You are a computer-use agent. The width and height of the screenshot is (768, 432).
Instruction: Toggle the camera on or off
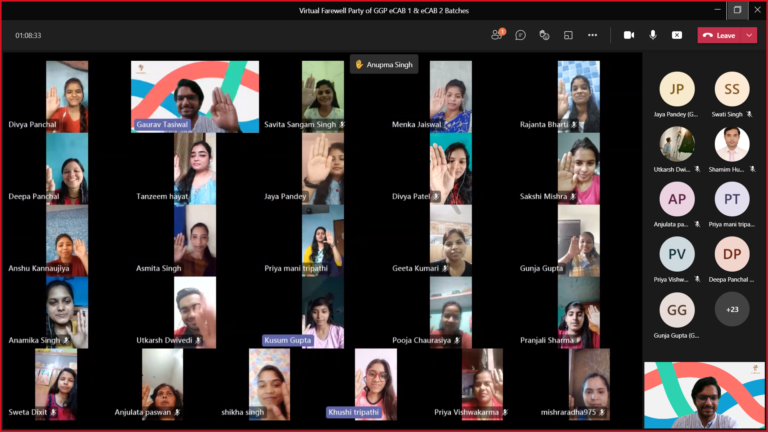[x=629, y=35]
